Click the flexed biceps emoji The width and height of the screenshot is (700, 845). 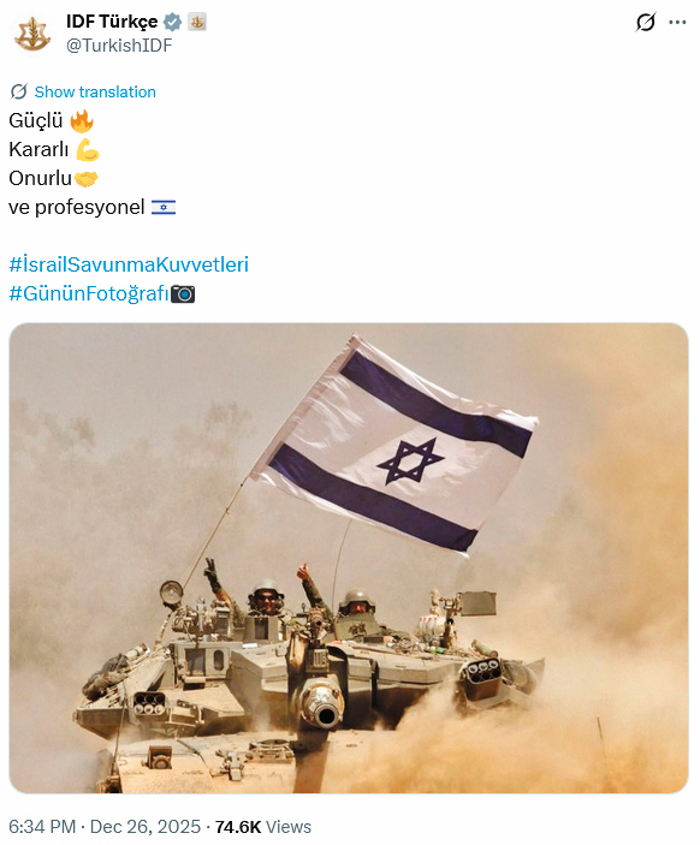pyautogui.click(x=87, y=150)
